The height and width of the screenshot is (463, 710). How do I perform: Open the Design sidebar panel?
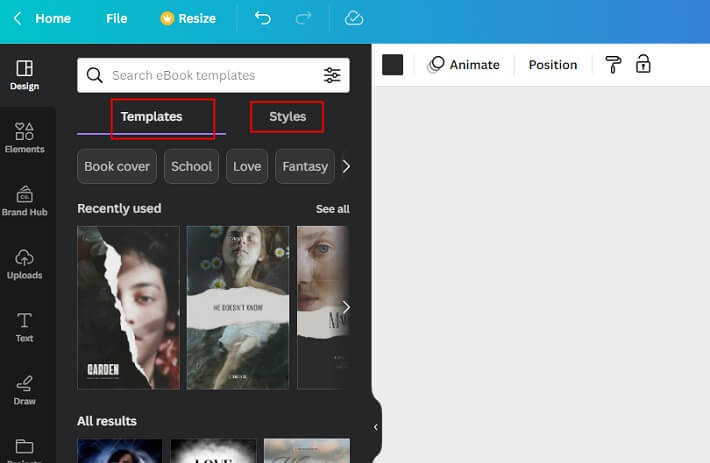(x=24, y=75)
